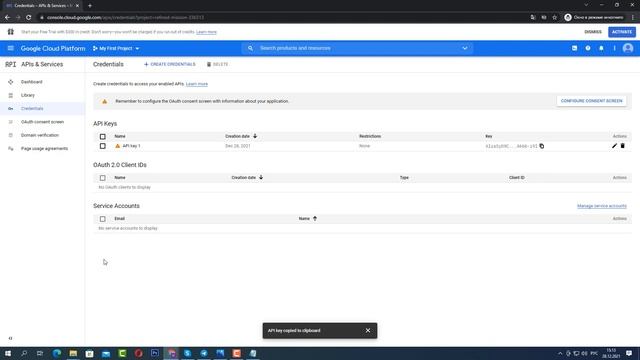
Task: Click the gift icon in free trial banner
Action: (x=11, y=32)
